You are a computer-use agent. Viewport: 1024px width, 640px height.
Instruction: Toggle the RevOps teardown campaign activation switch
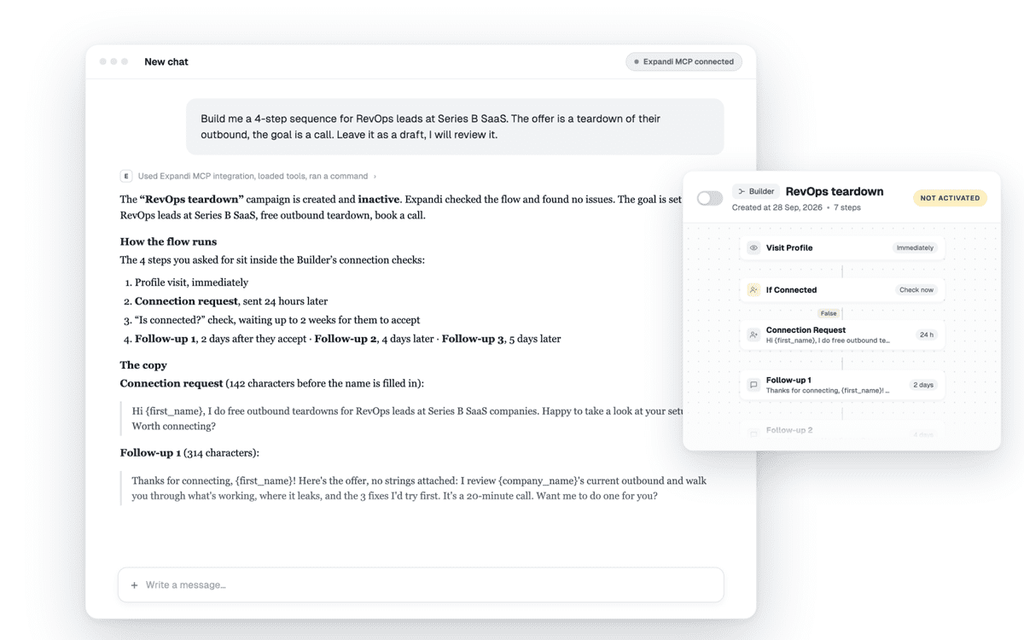tap(709, 198)
